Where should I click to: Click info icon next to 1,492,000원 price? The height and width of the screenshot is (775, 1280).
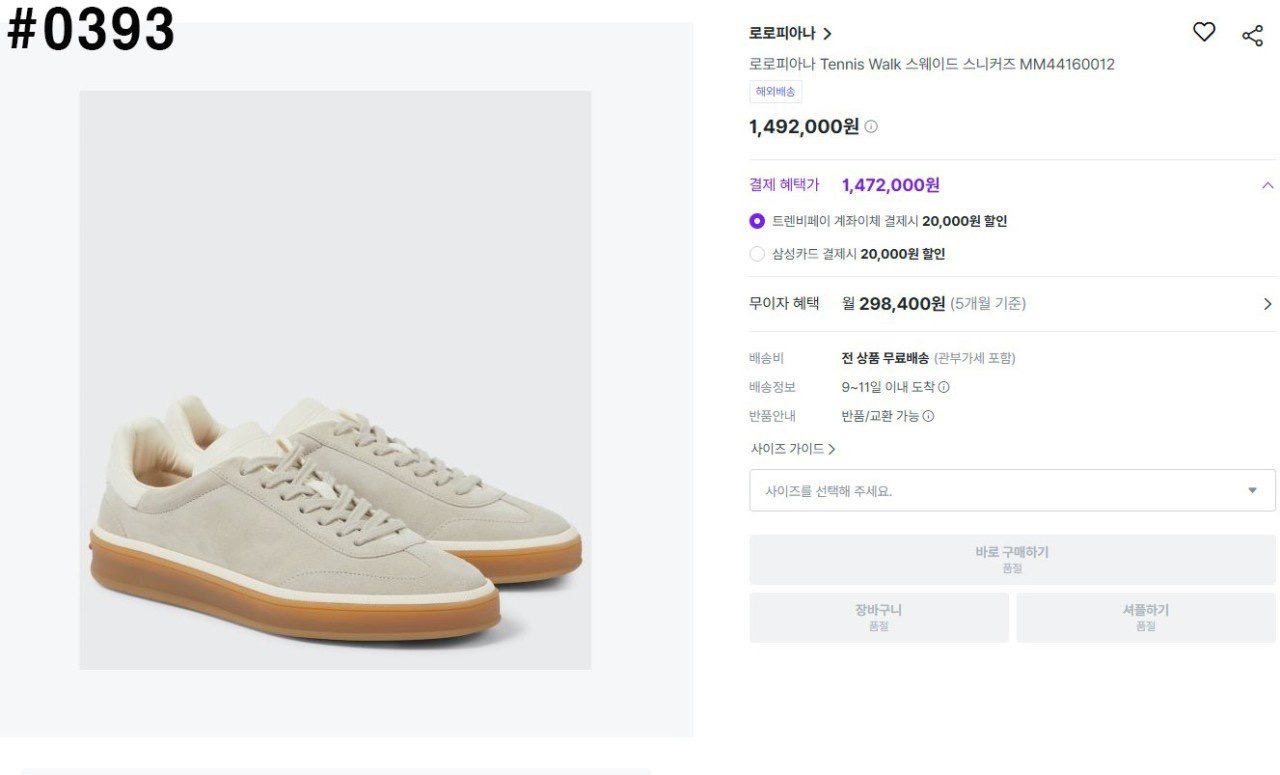coord(871,127)
